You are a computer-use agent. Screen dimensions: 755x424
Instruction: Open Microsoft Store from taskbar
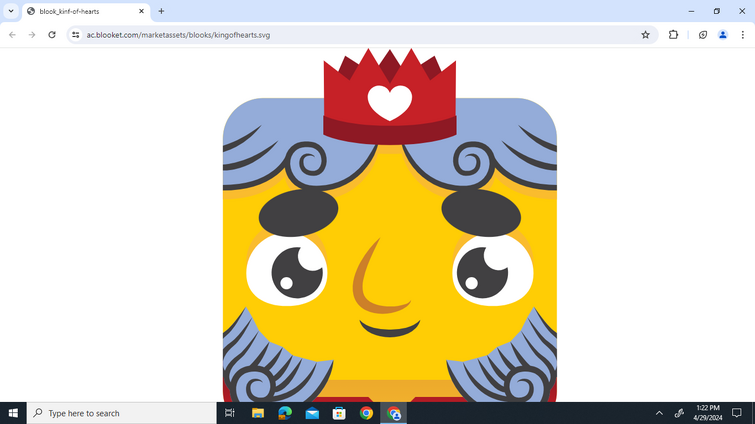(339, 413)
